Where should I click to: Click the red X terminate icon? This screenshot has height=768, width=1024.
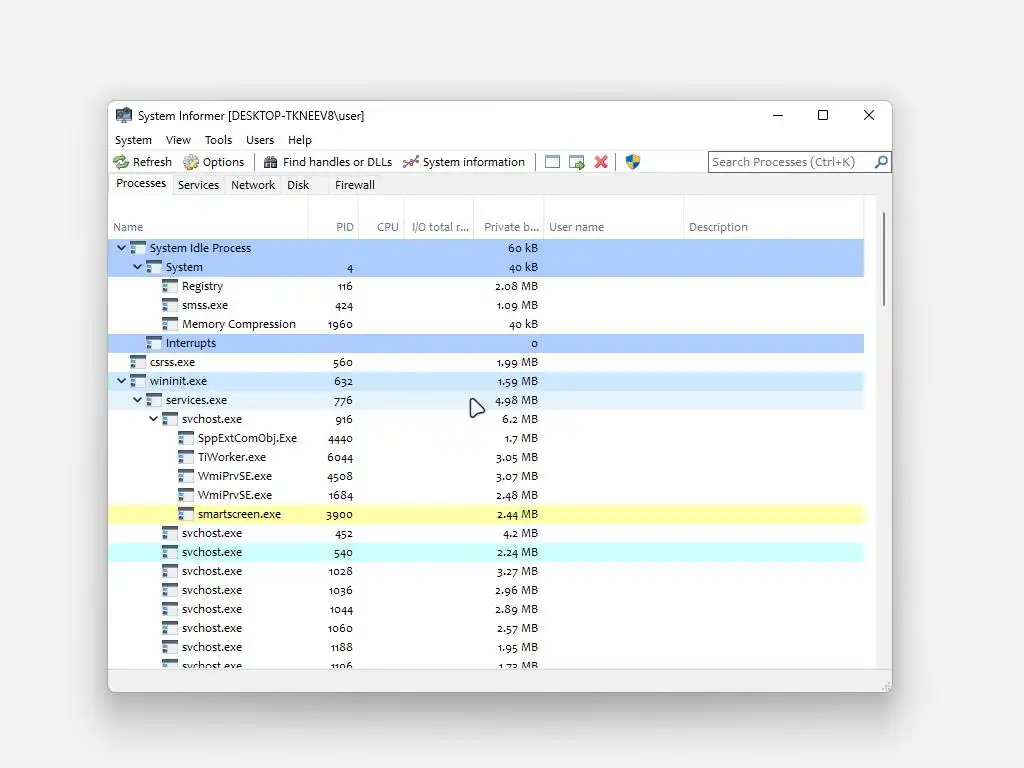(601, 162)
